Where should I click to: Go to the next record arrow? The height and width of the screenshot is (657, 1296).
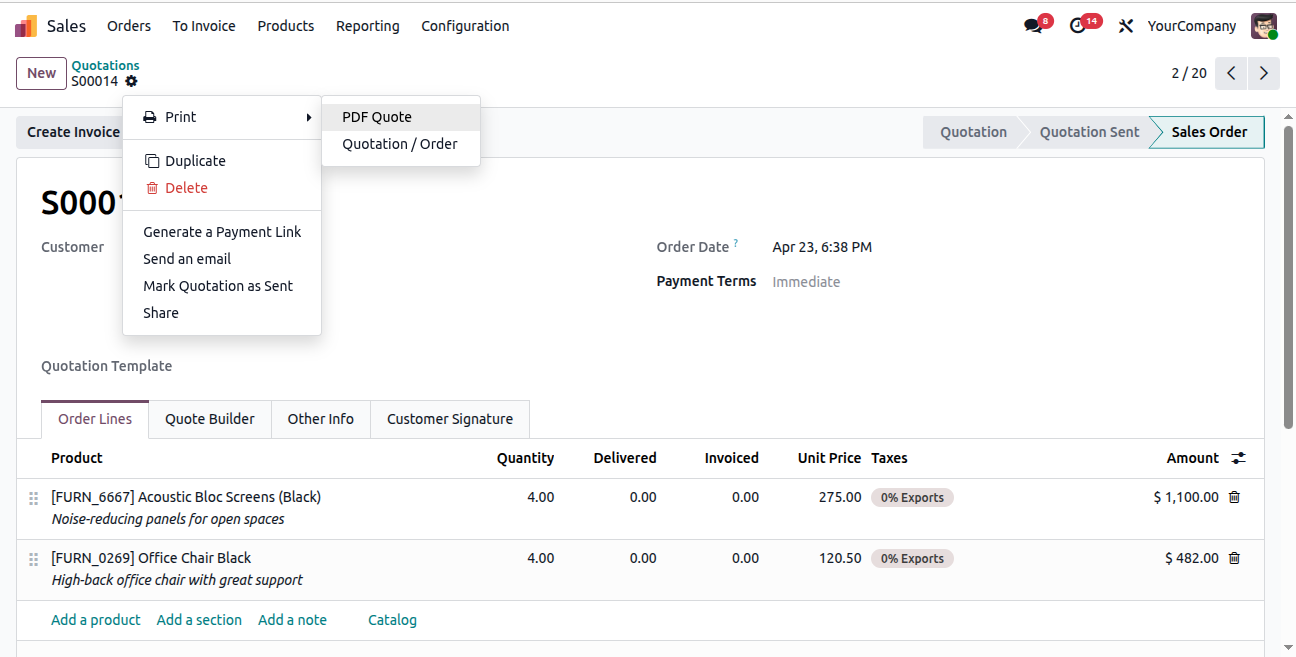click(1264, 73)
